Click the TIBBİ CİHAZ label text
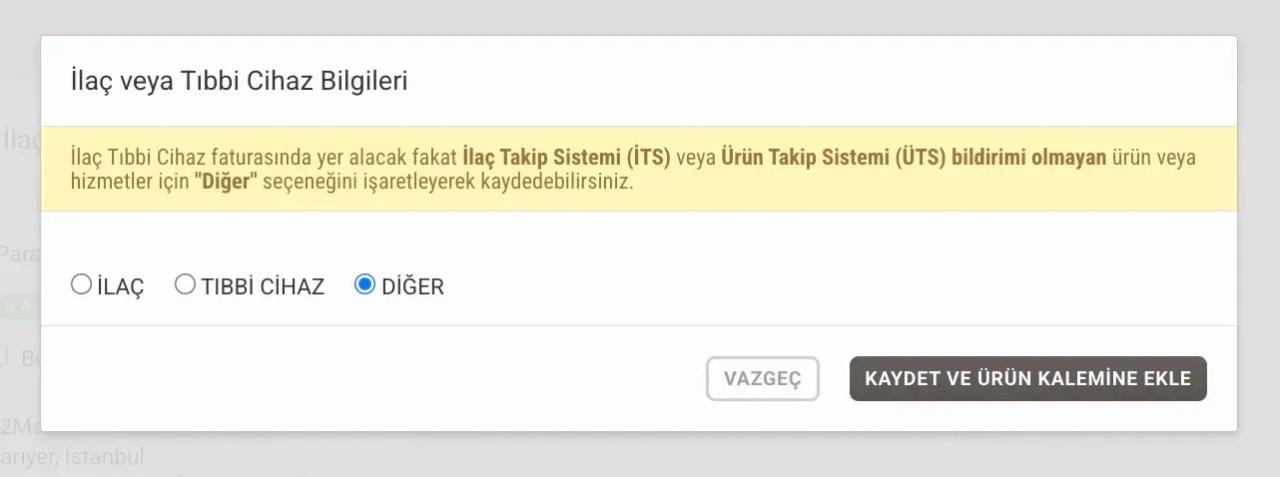This screenshot has height=477, width=1280. click(263, 287)
